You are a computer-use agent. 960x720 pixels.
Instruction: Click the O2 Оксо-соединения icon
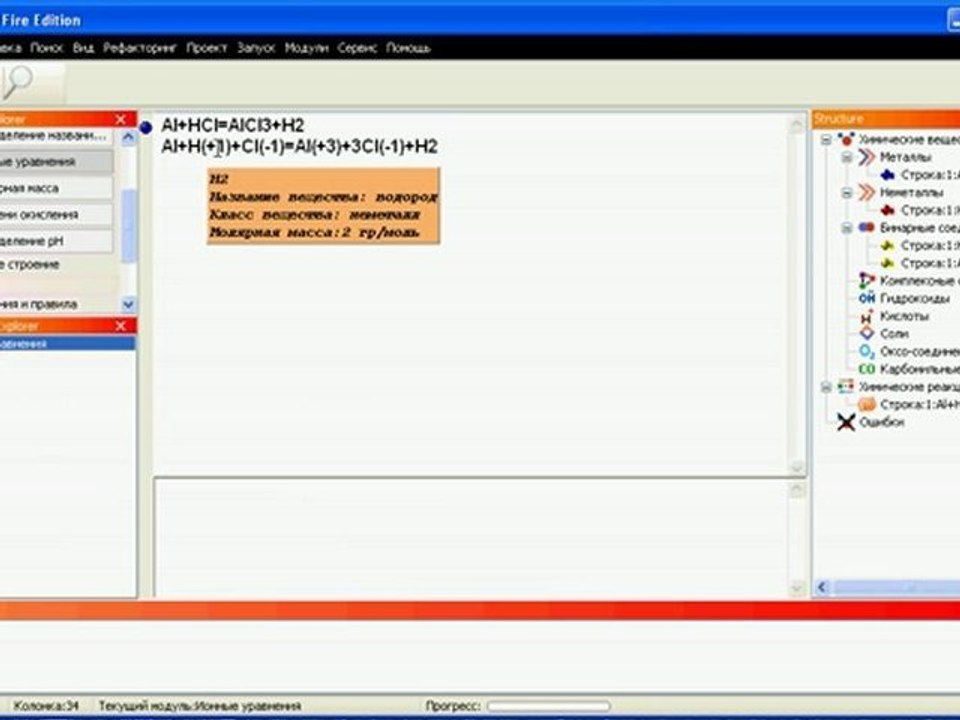click(x=866, y=351)
